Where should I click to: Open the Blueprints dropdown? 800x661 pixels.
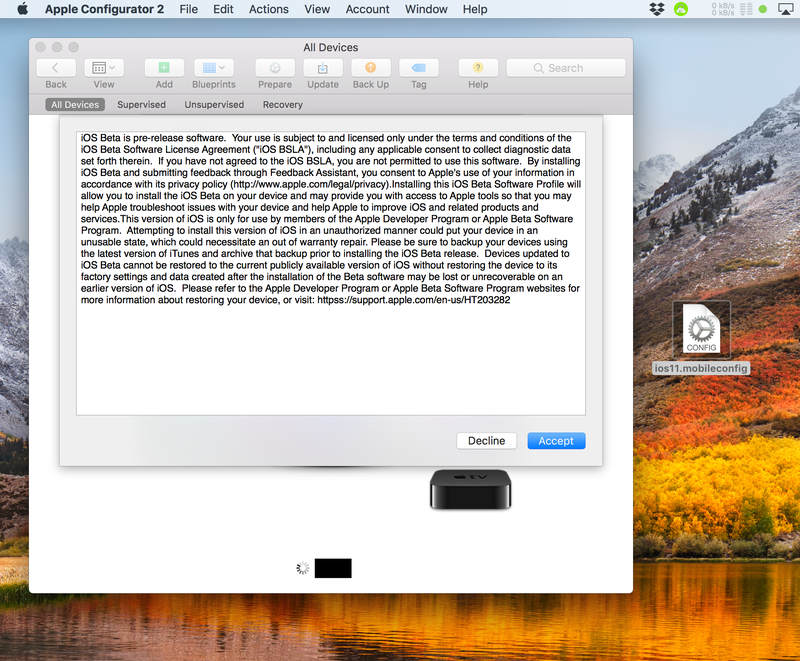tap(214, 68)
